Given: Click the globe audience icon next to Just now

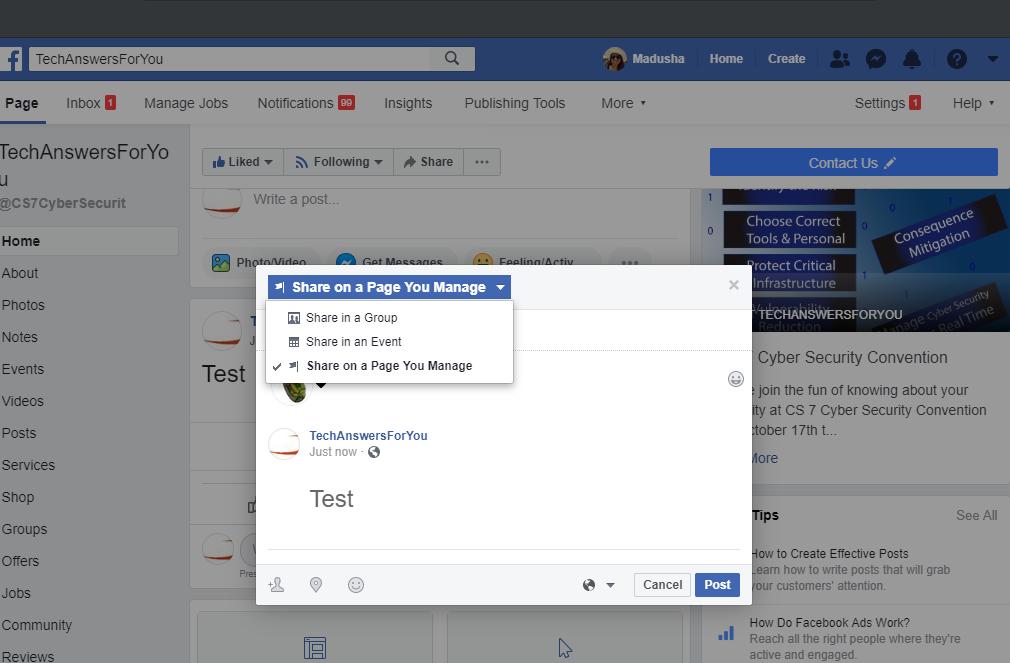Looking at the screenshot, I should [374, 452].
